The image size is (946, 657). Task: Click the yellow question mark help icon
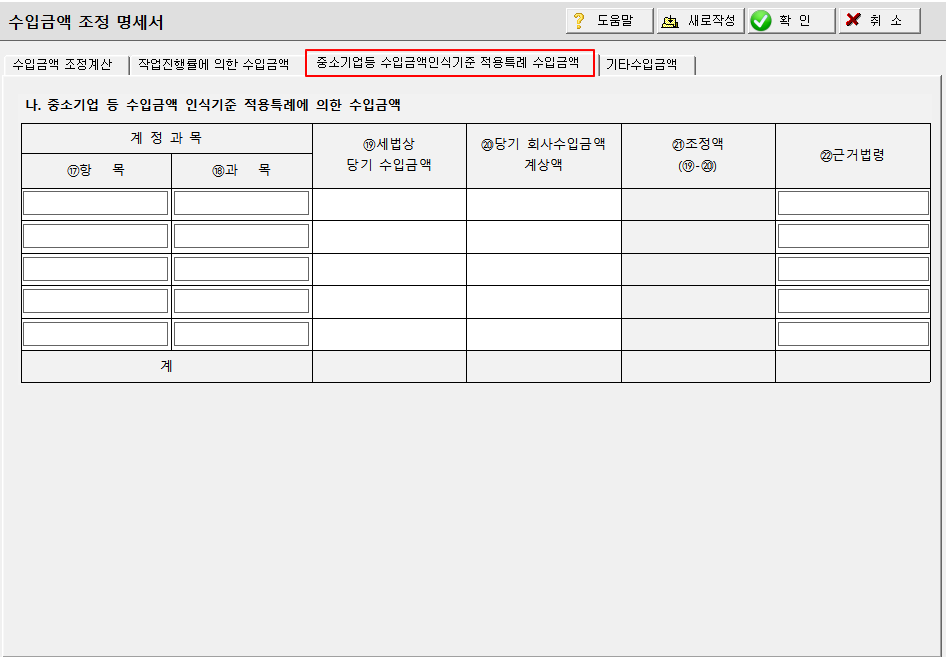[579, 21]
